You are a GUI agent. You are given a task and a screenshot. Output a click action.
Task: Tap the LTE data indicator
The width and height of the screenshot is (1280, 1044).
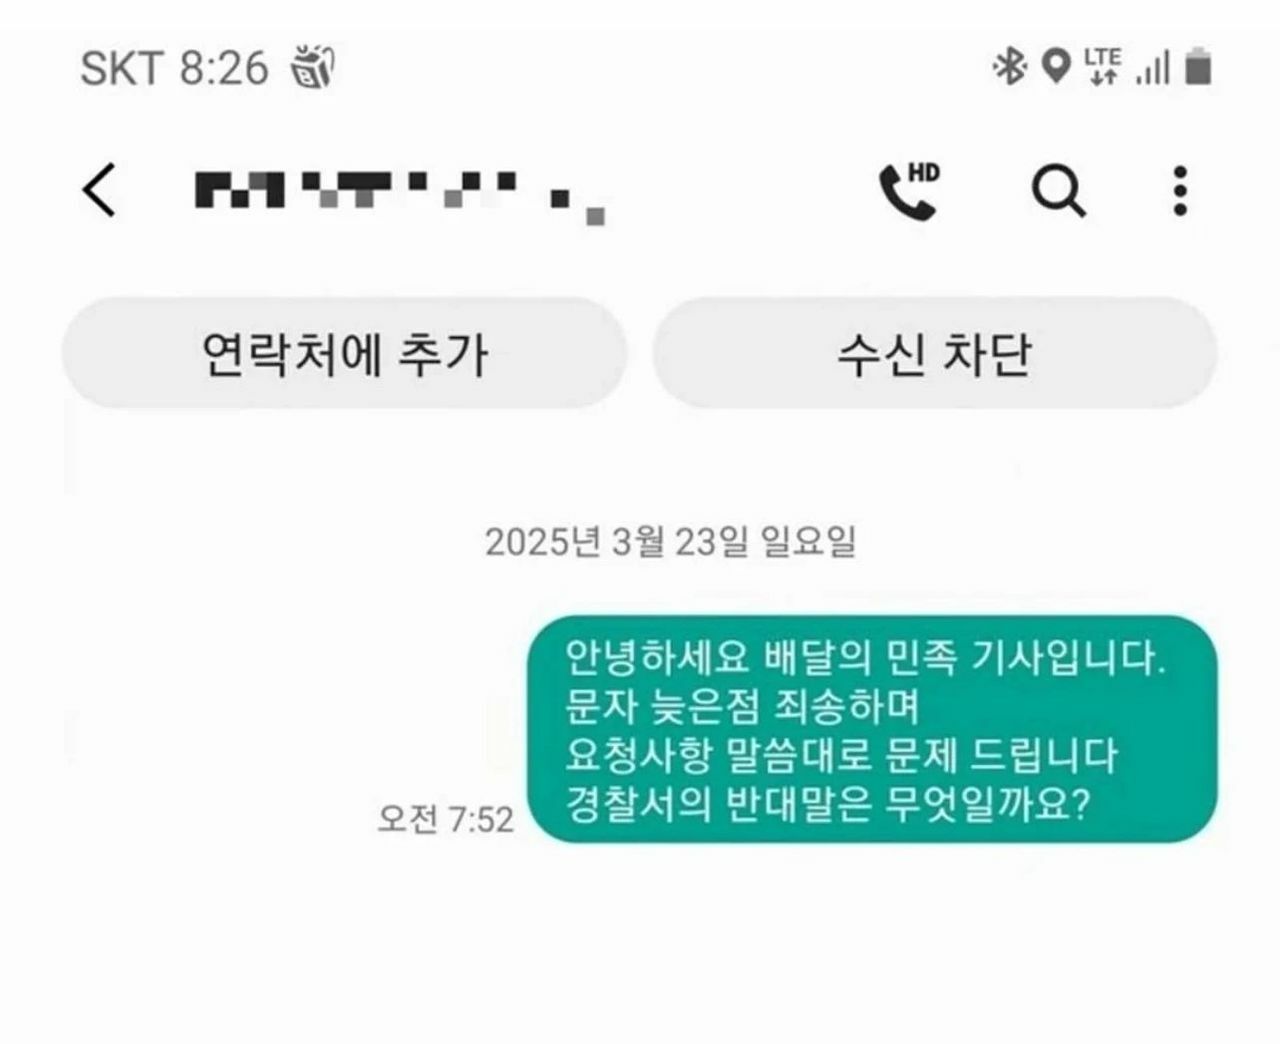[1102, 67]
